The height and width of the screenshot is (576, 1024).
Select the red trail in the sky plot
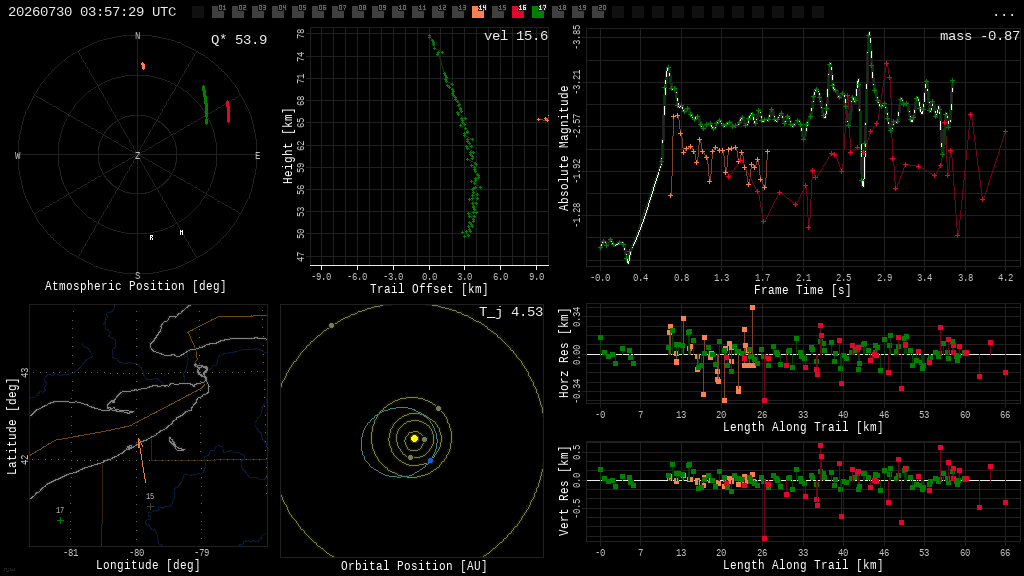(x=228, y=111)
